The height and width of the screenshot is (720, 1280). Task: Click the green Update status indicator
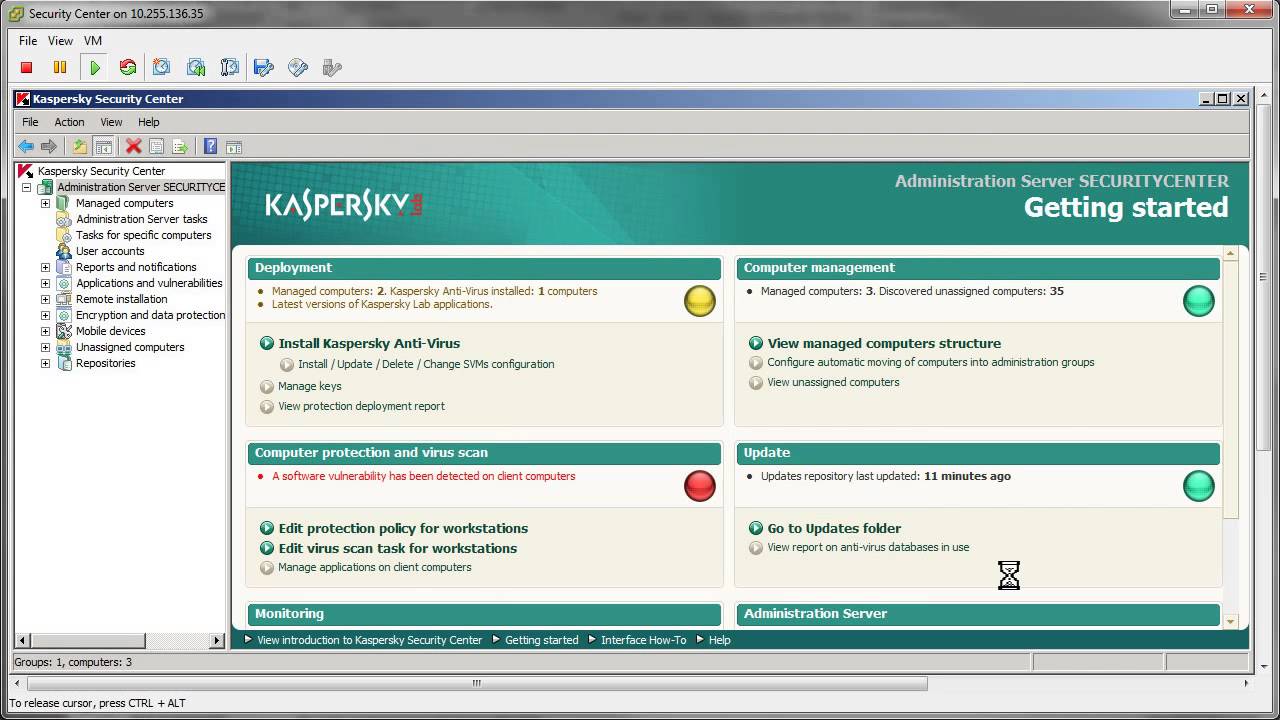(1199, 486)
